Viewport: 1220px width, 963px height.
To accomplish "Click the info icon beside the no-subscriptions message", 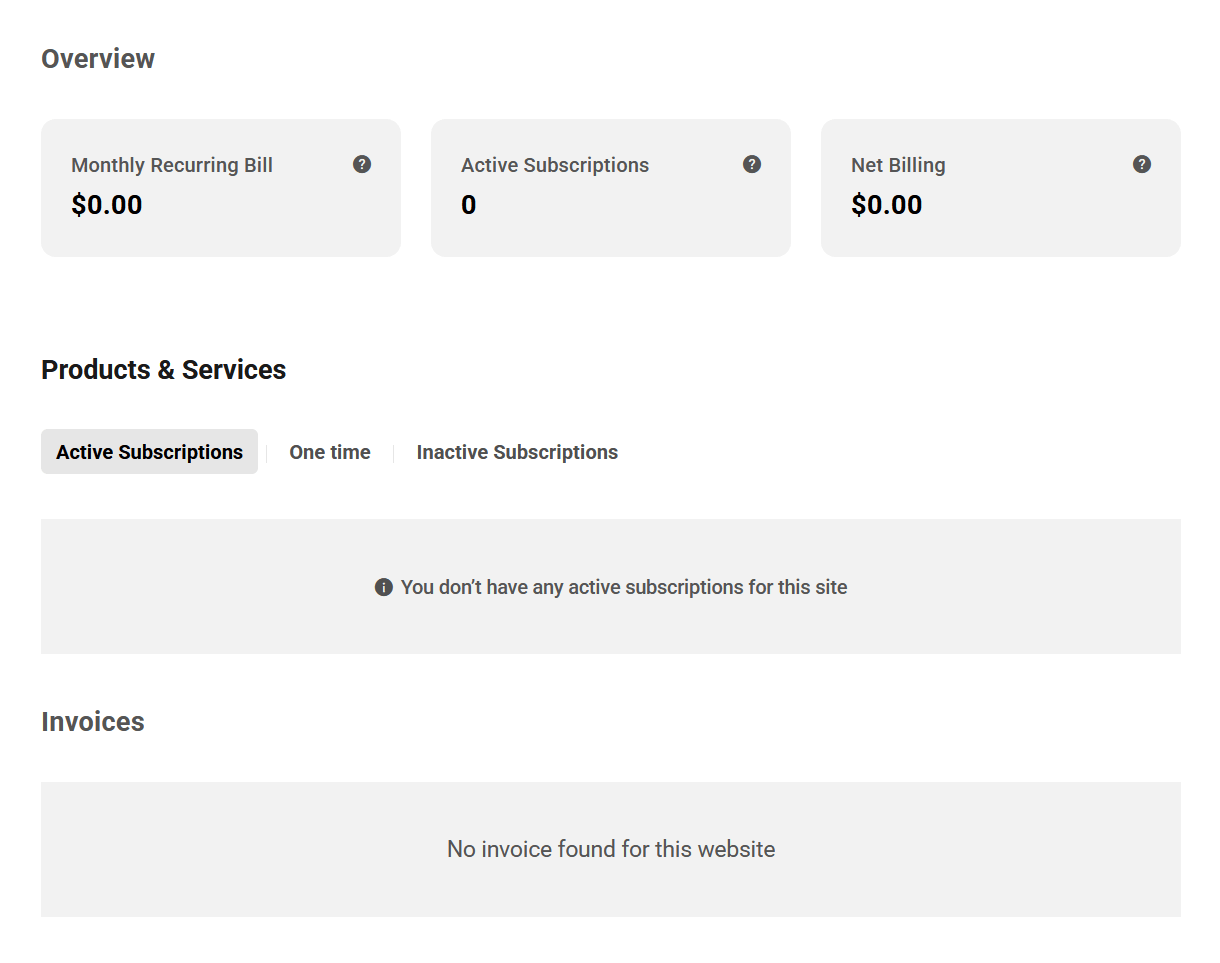I will (x=383, y=587).
